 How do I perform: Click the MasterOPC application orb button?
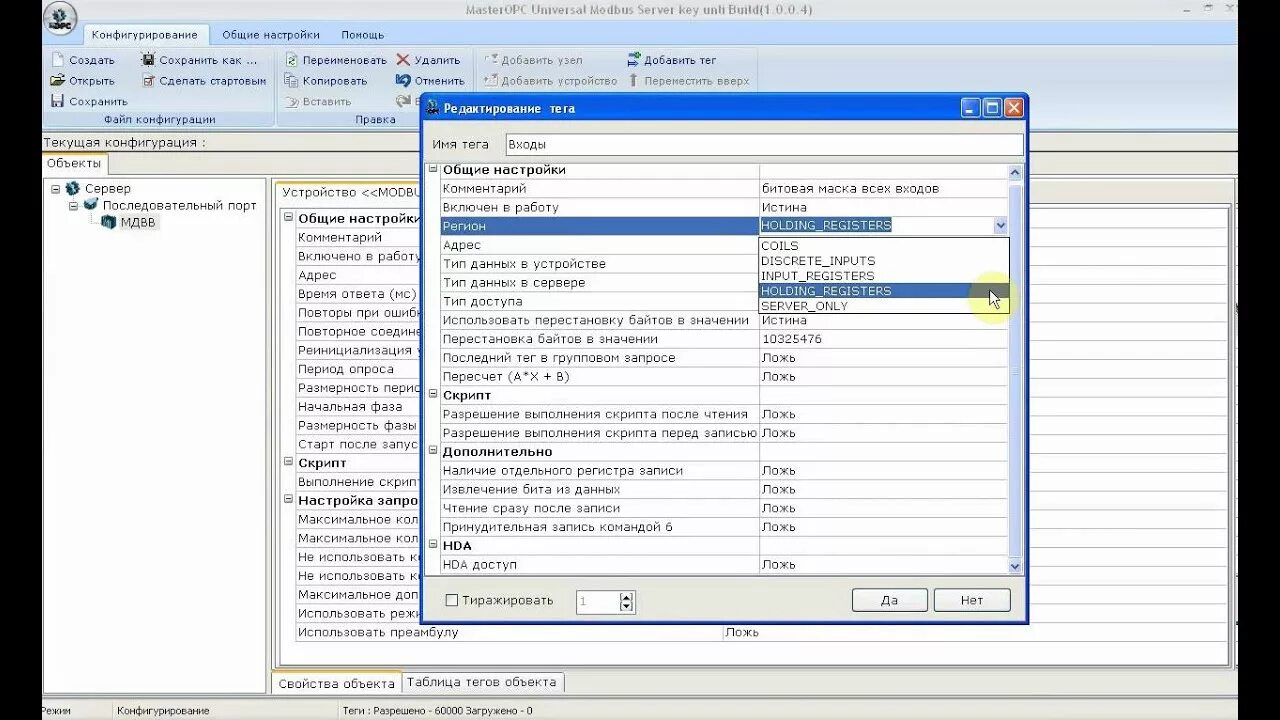[60, 17]
